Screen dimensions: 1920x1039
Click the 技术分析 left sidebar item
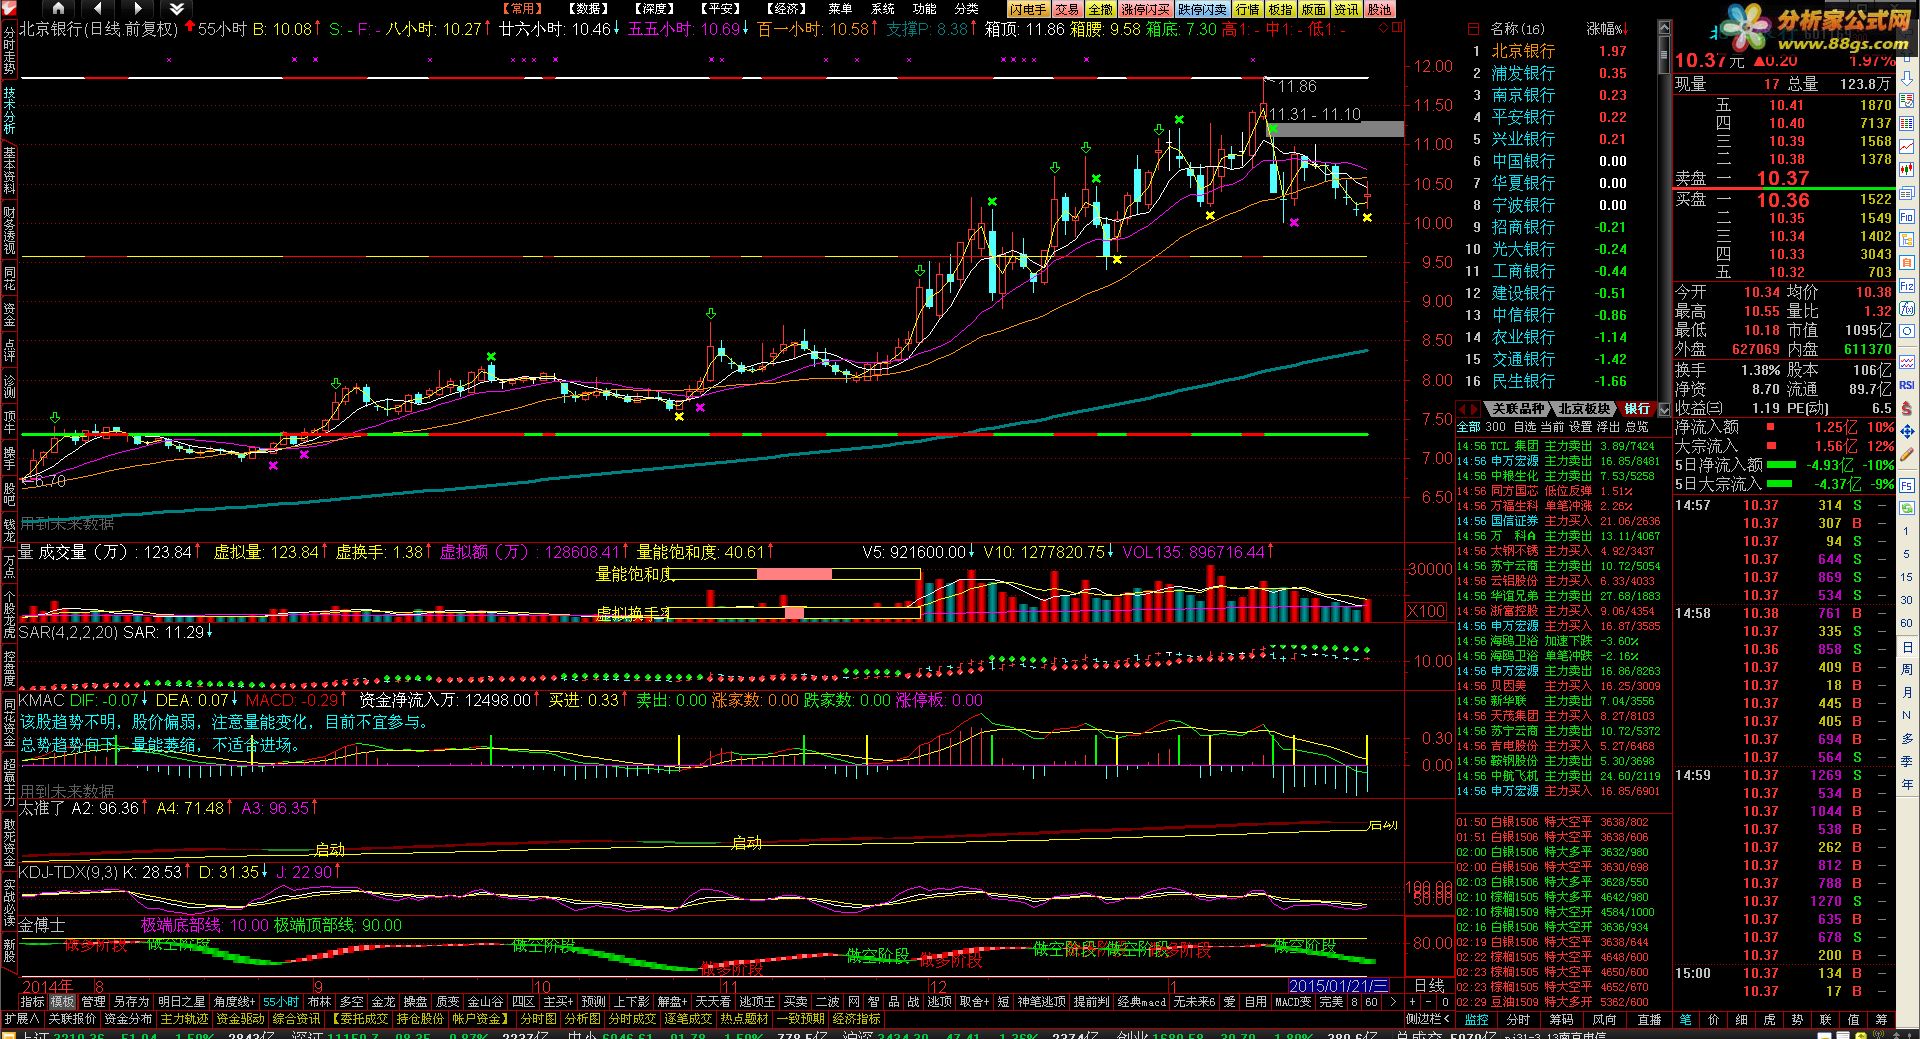(x=9, y=110)
